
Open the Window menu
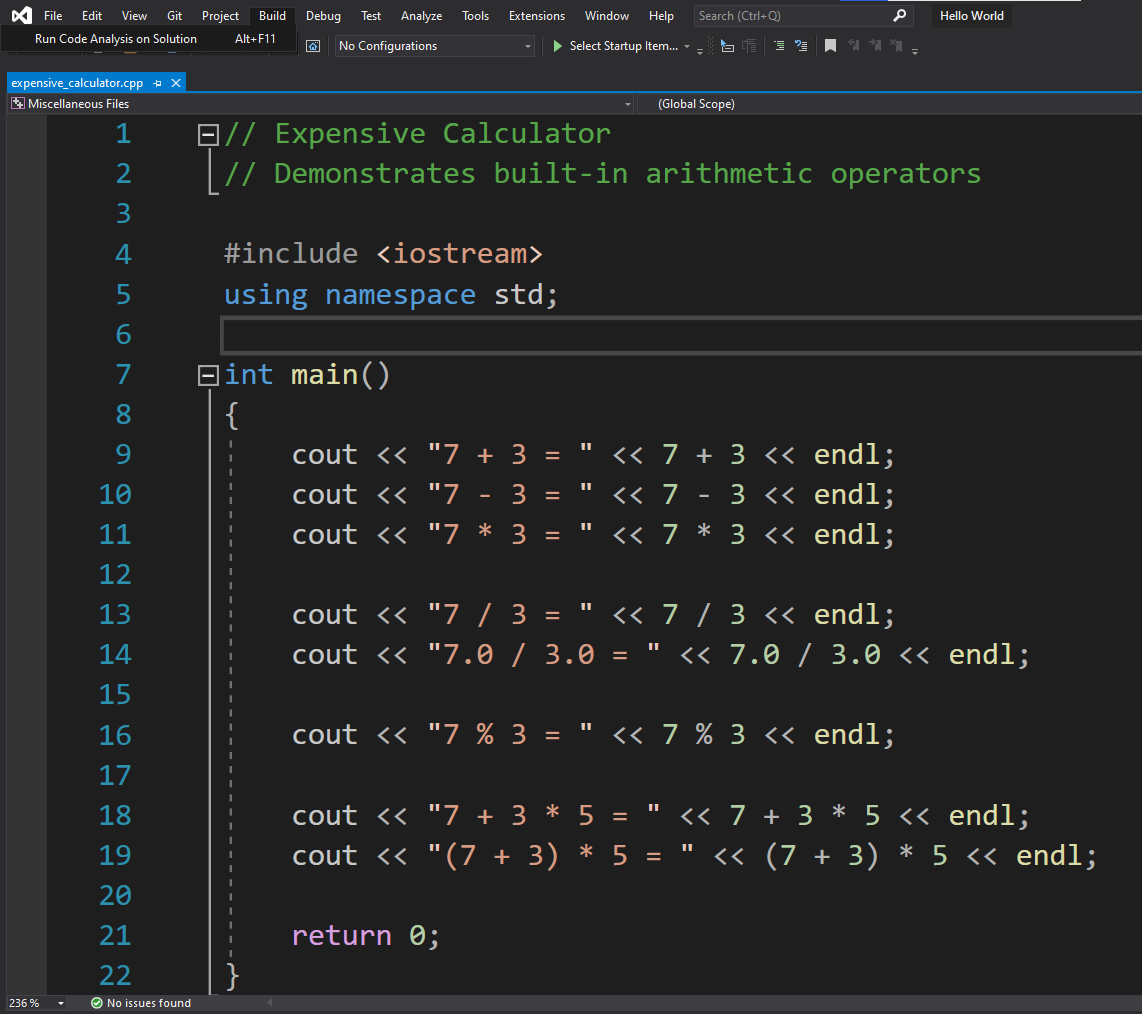pos(607,15)
